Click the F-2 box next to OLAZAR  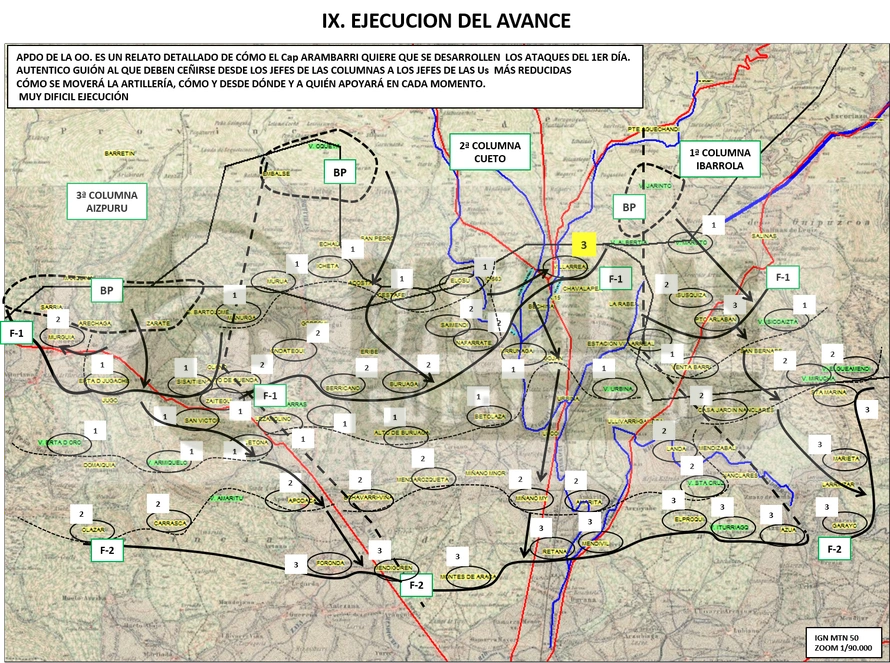point(107,551)
